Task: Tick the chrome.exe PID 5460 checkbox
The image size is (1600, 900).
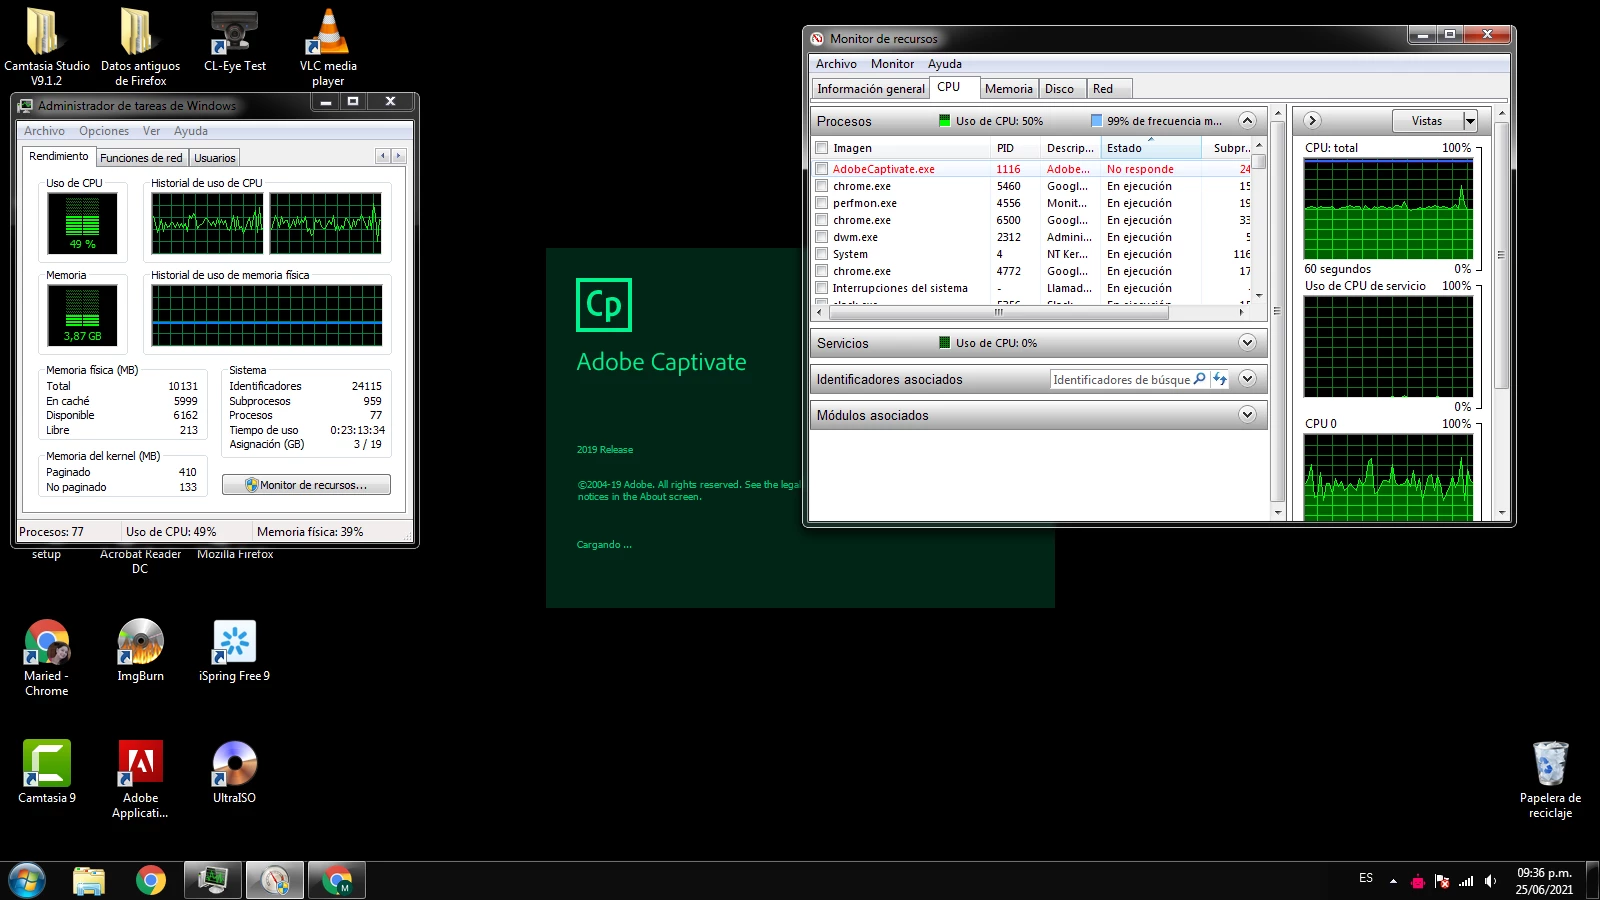Action: coord(822,186)
